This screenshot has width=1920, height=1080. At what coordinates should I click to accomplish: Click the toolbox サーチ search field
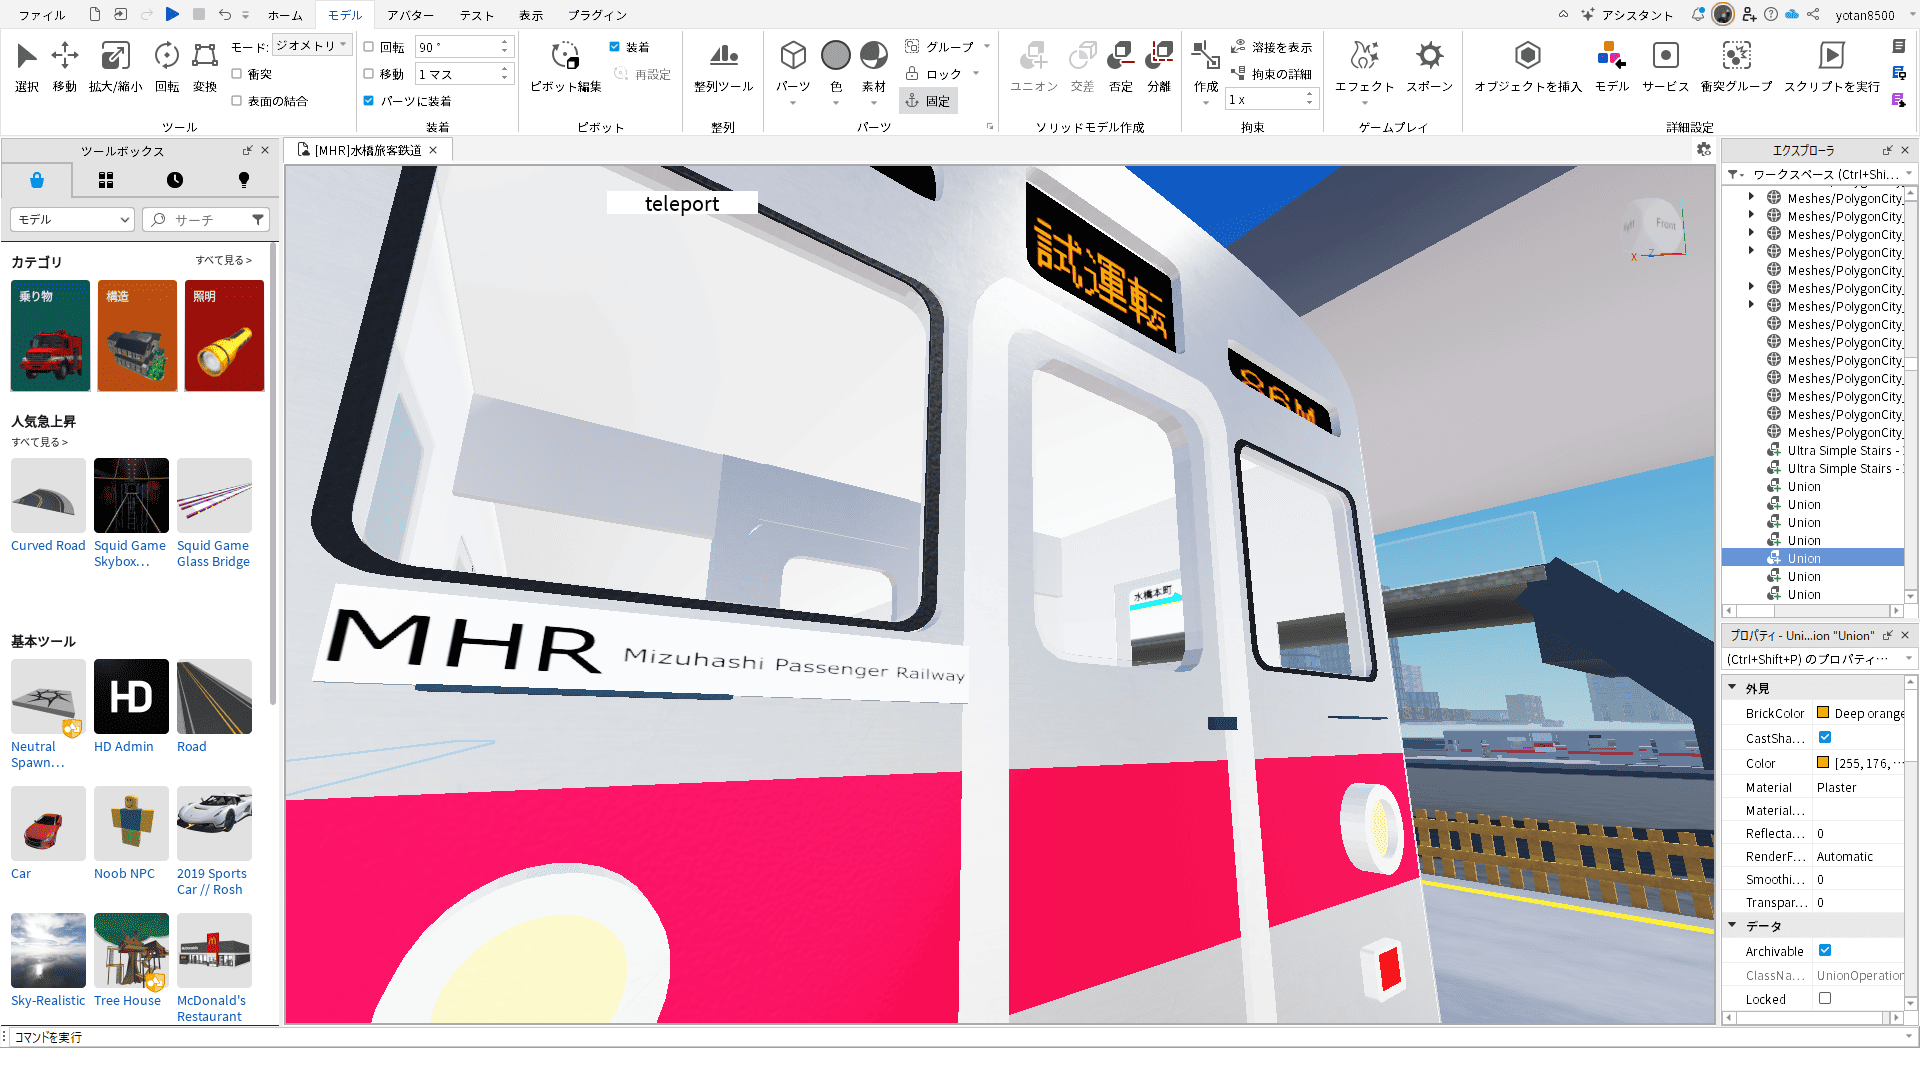[x=205, y=220]
